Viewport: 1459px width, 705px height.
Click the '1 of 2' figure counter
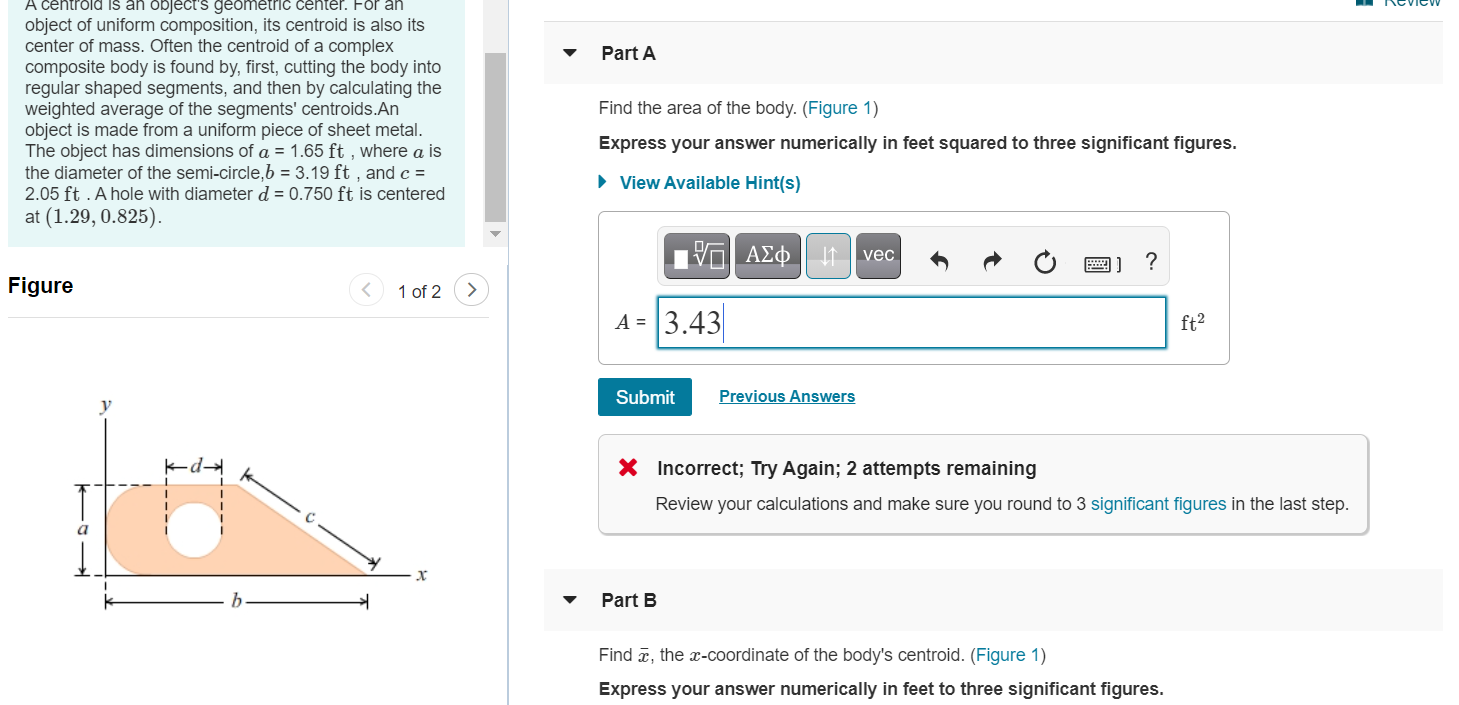[419, 292]
